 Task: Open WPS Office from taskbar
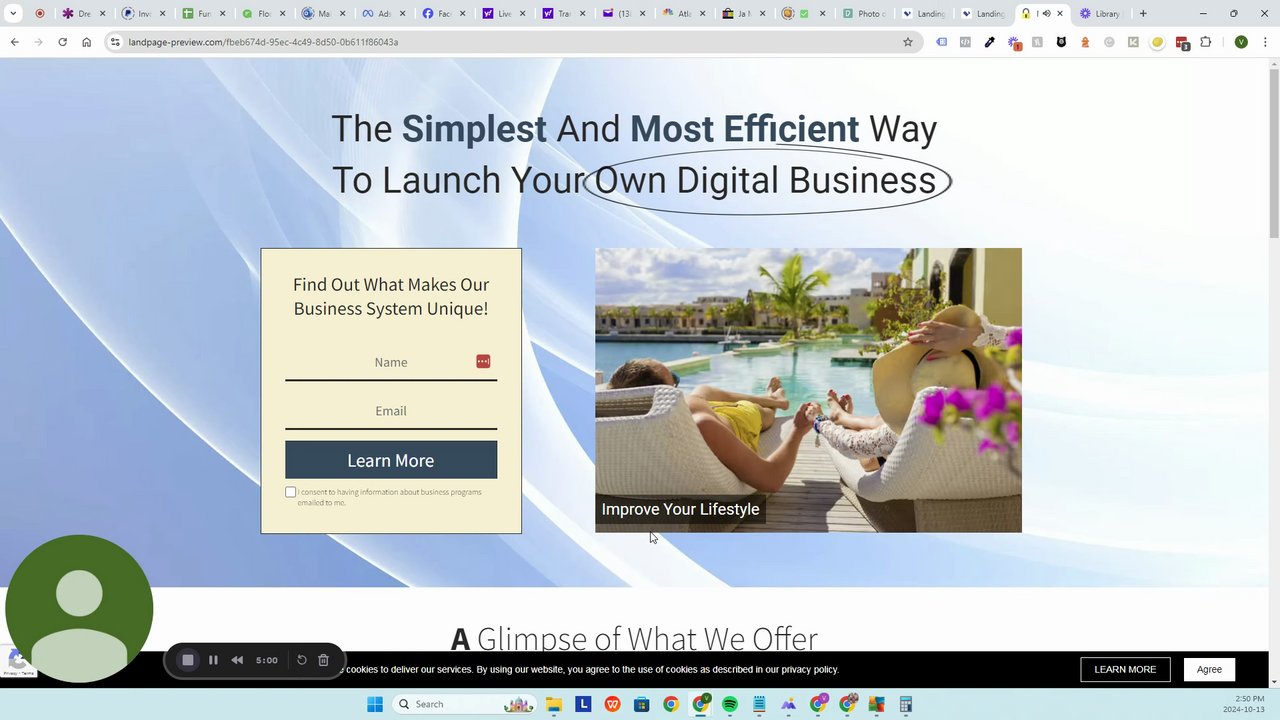click(612, 704)
